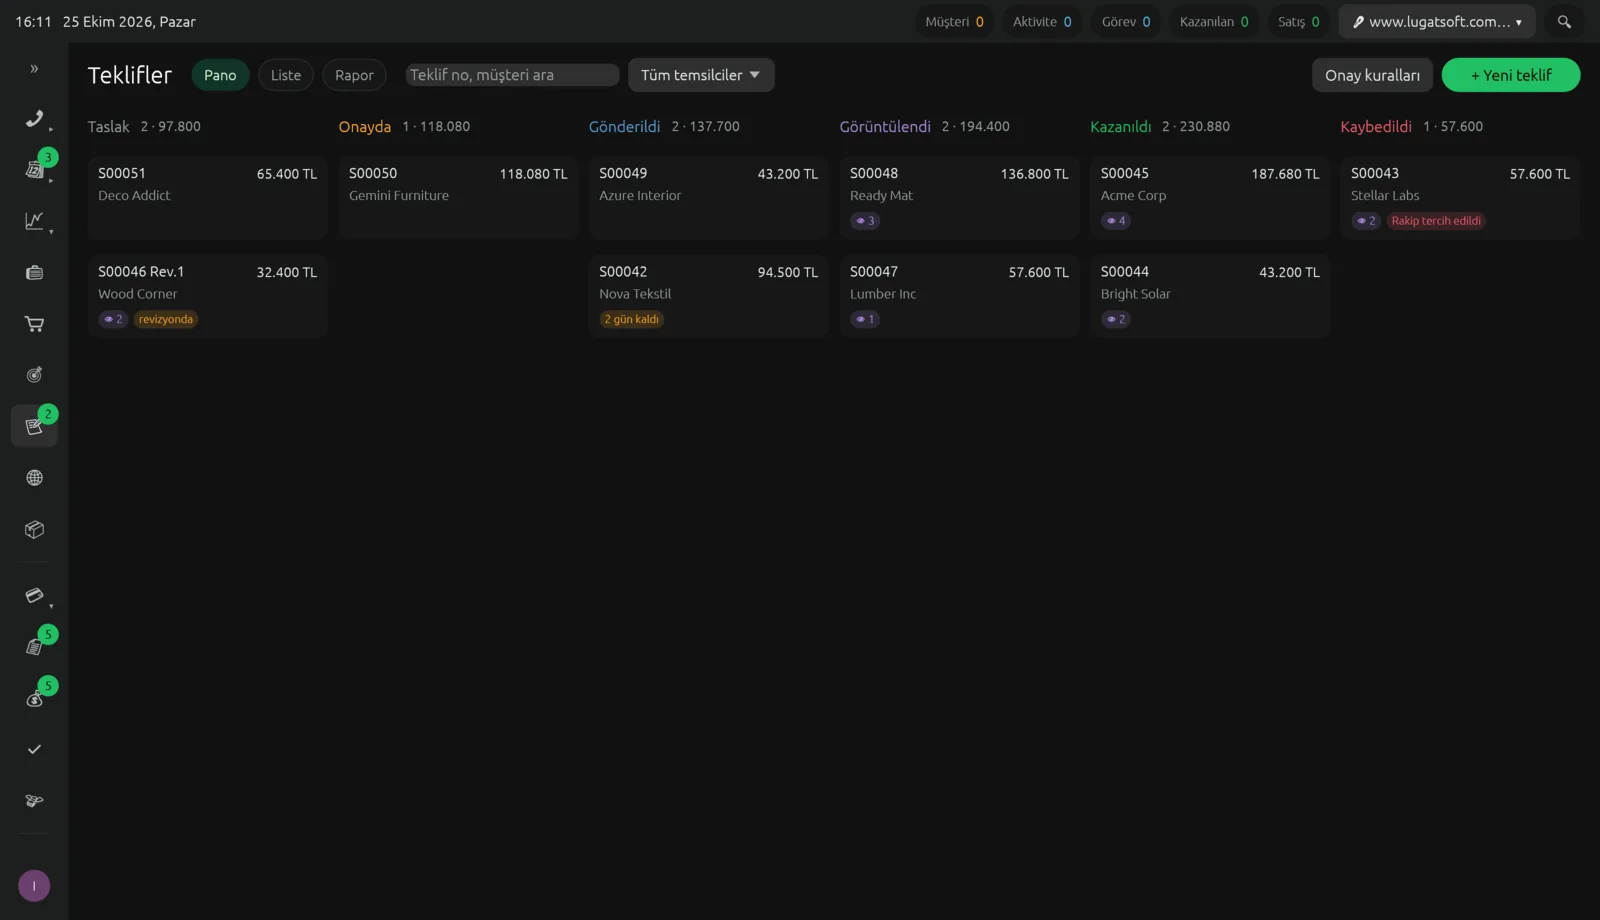Click the views badge on S00048 Ready Mat

[865, 221]
